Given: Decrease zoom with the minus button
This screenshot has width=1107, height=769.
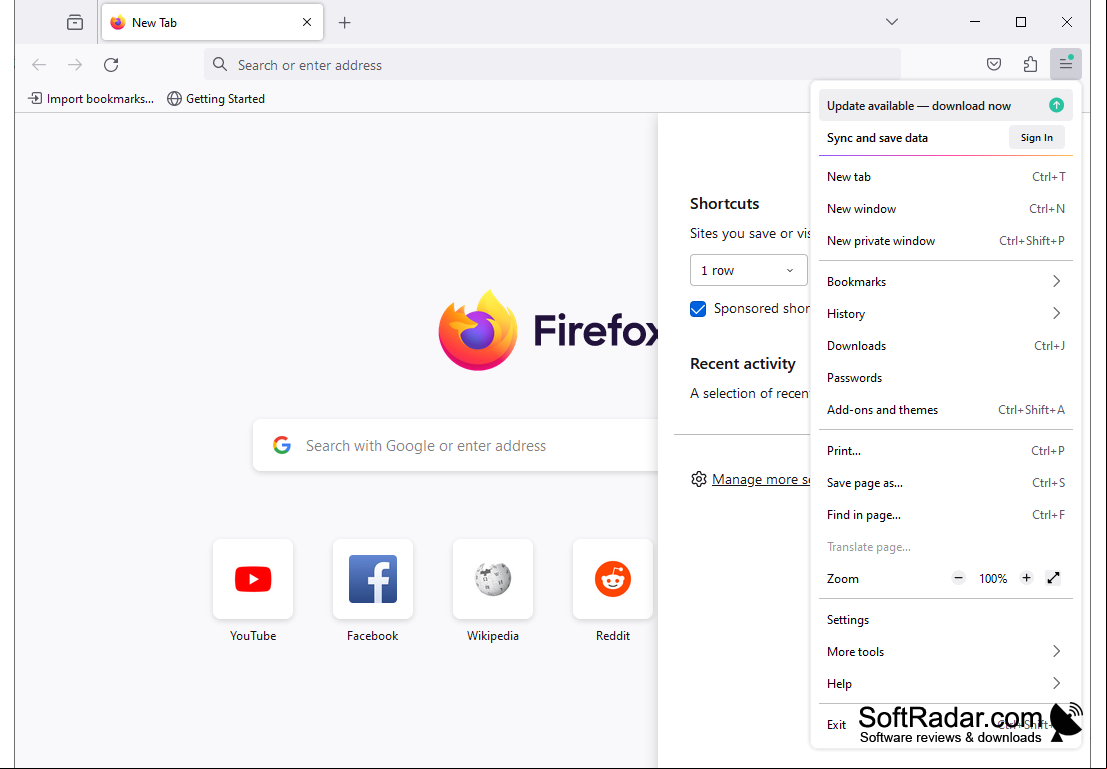Looking at the screenshot, I should point(958,578).
